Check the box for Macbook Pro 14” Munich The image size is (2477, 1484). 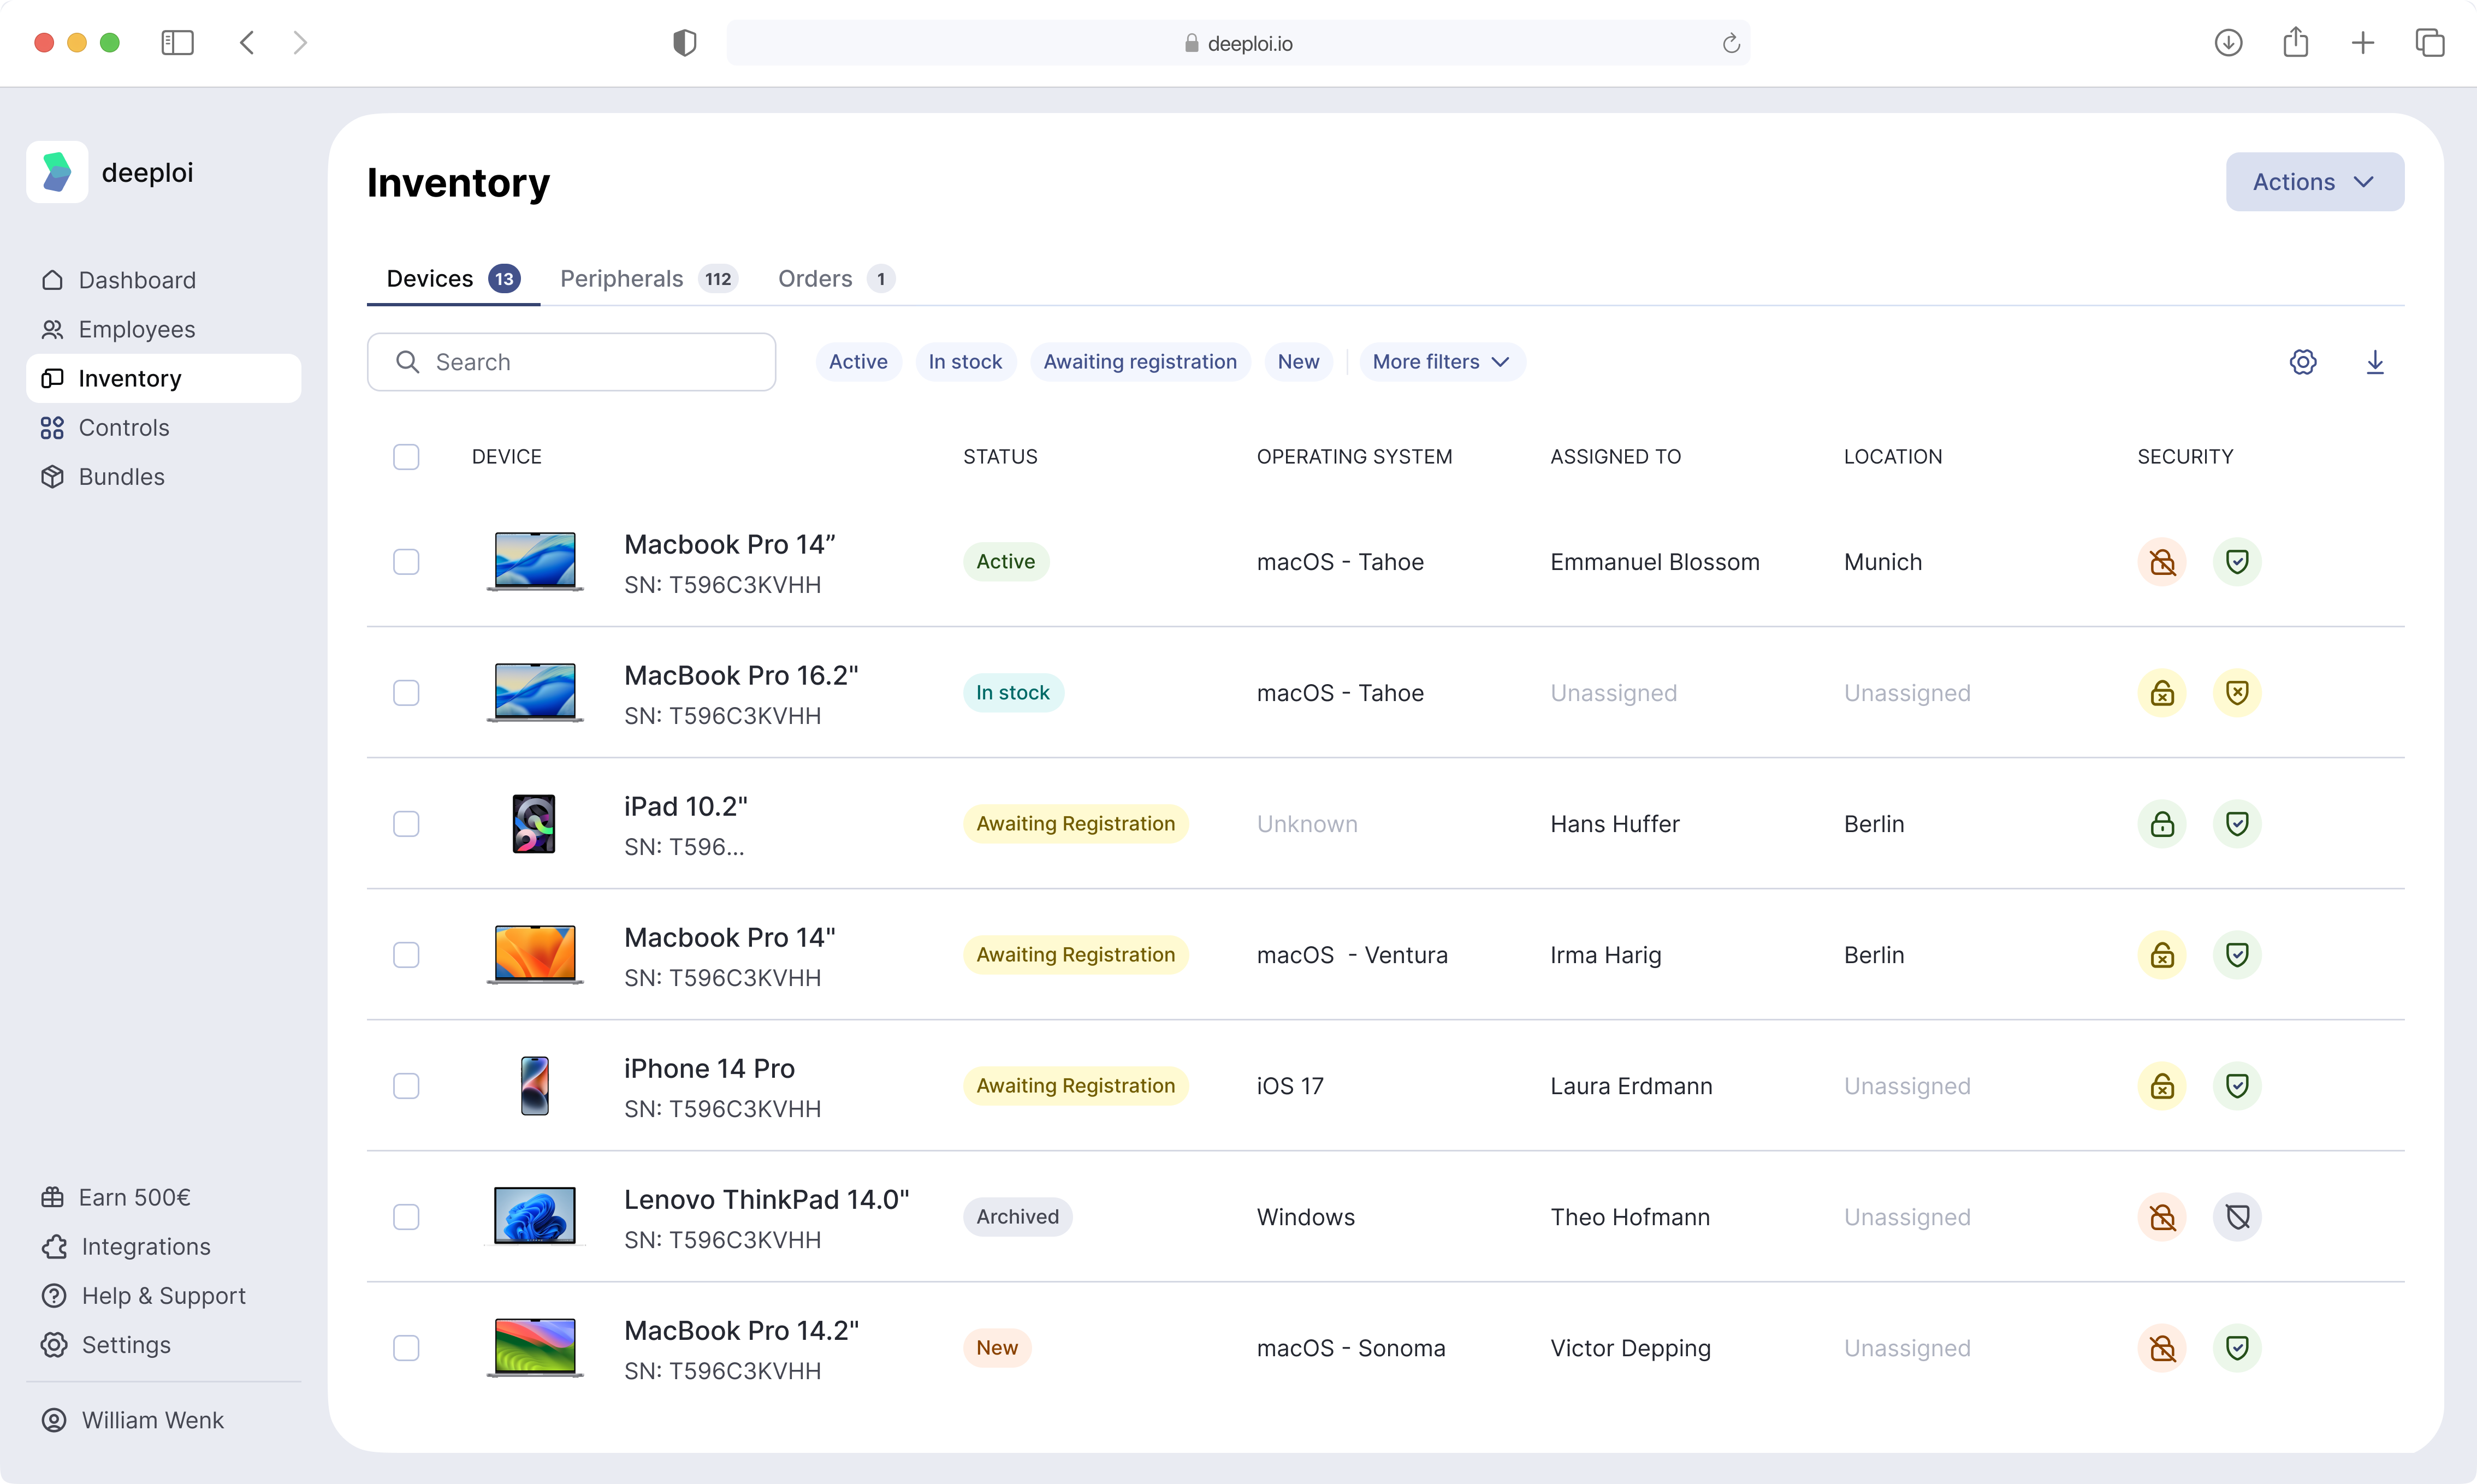(406, 562)
